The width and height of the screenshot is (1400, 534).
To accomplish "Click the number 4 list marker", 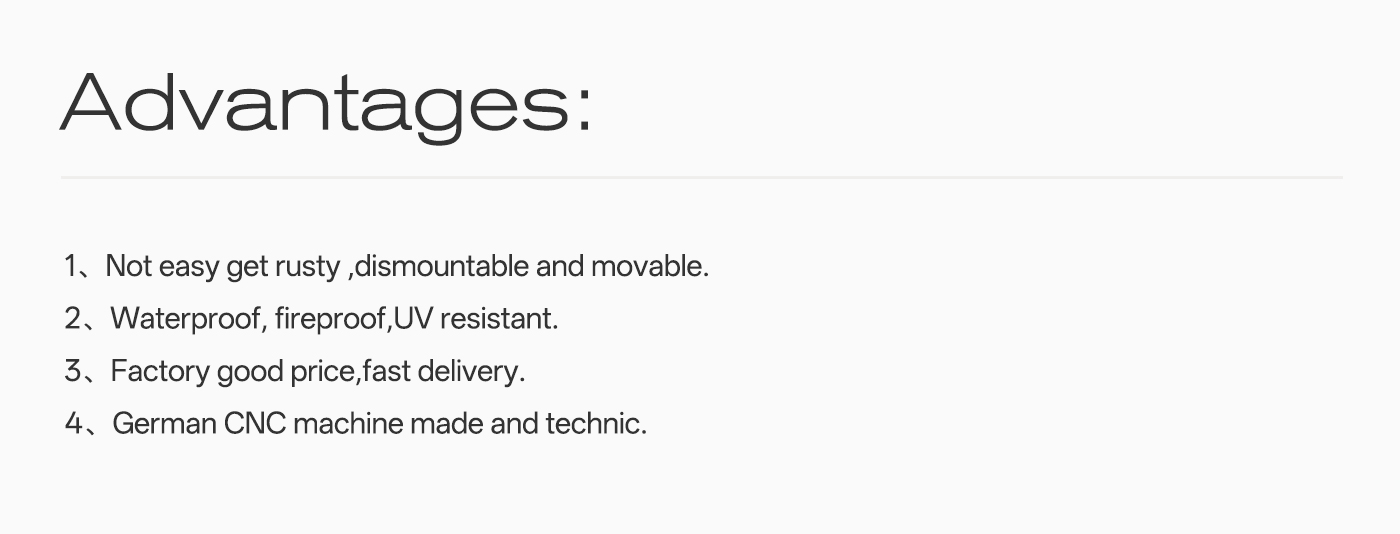I will pos(73,424).
